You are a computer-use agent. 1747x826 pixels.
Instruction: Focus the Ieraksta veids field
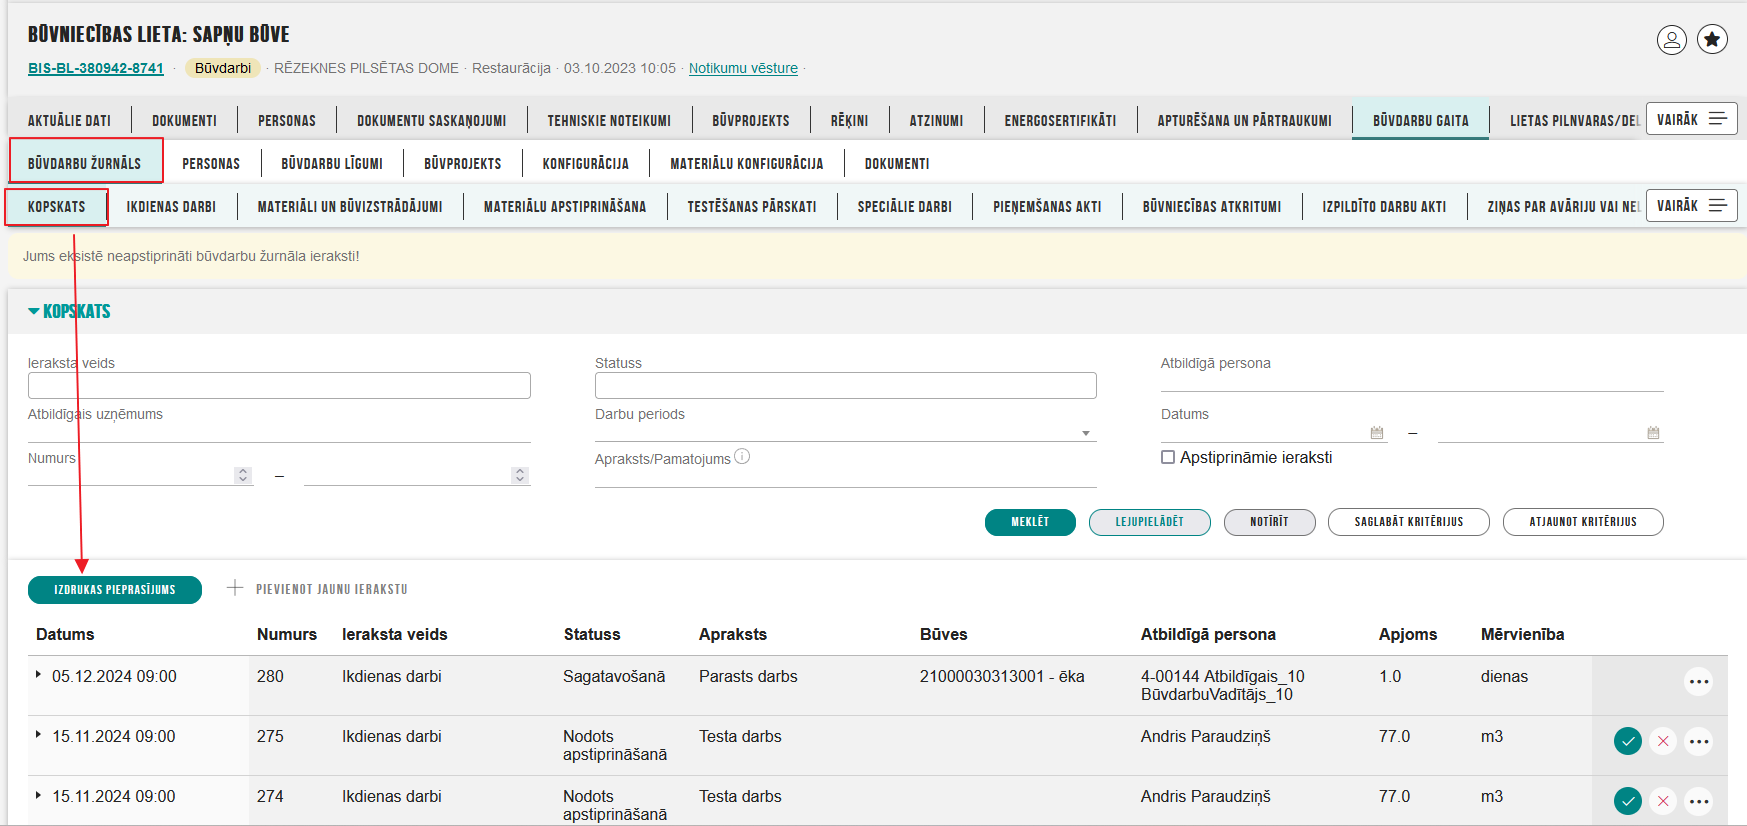click(279, 386)
